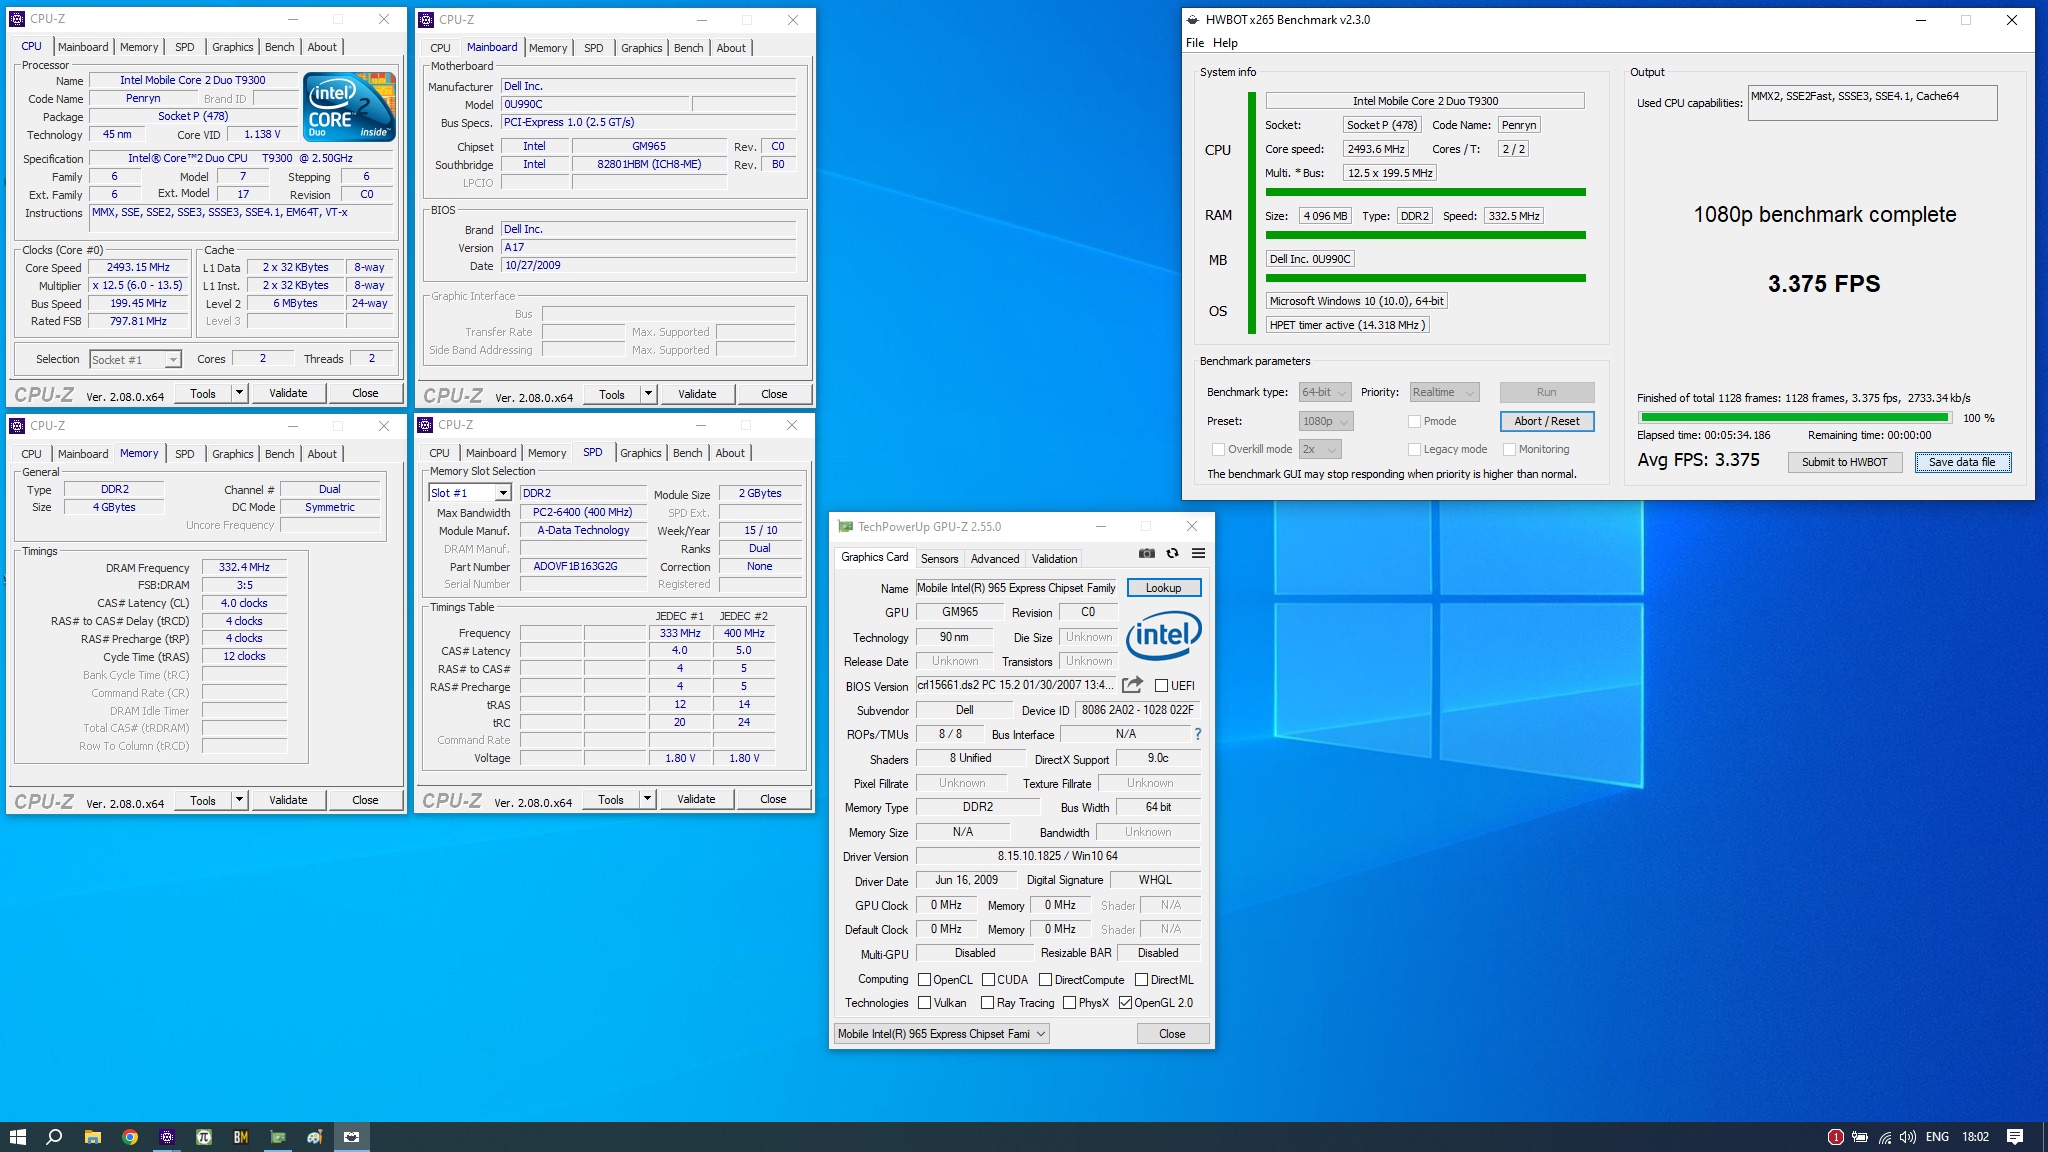Take a GPU-Z screenshot with the camera icon

(x=1146, y=553)
